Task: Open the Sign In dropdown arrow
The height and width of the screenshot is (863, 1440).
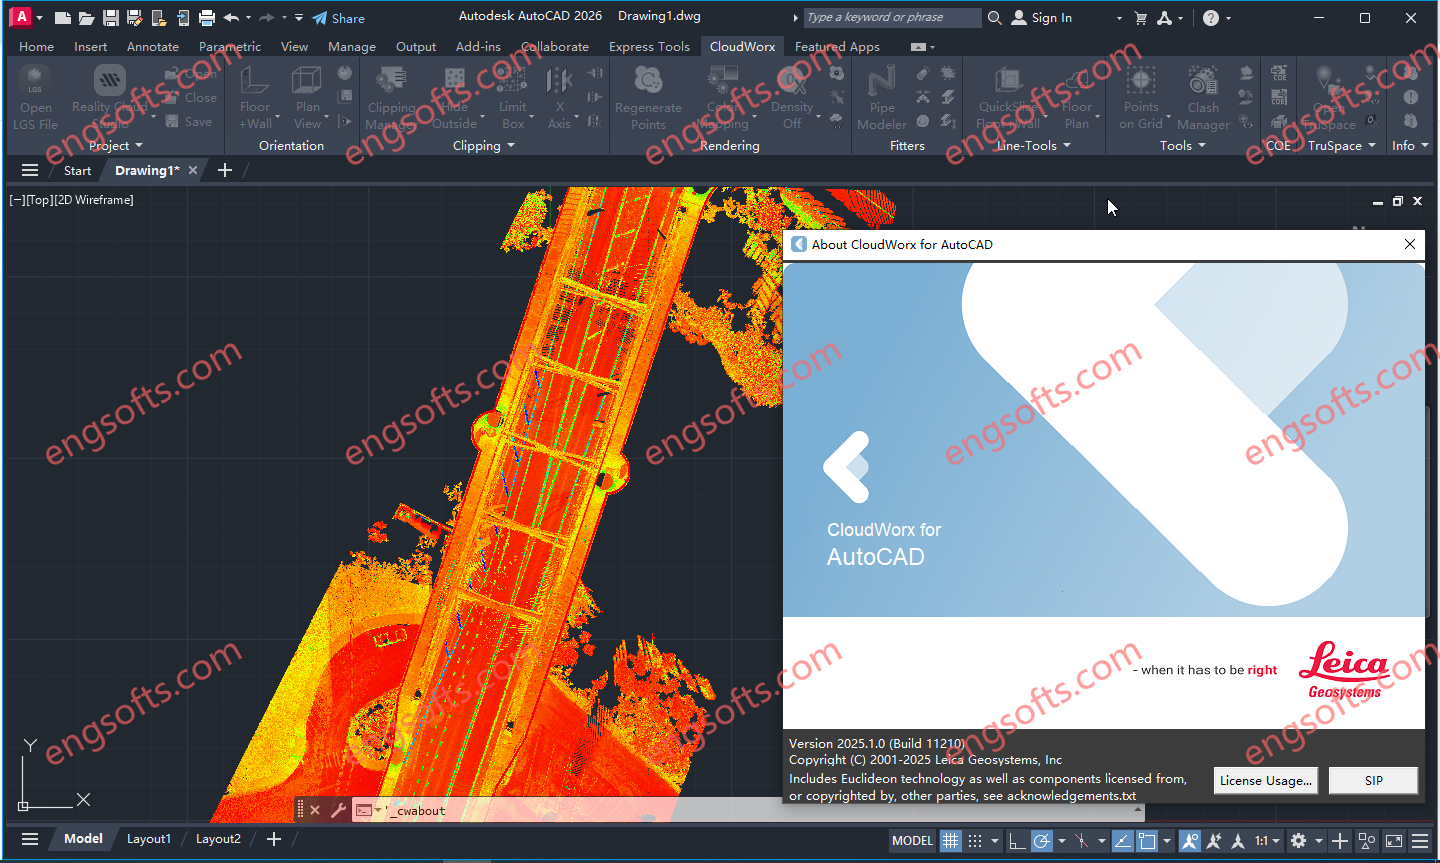Action: click(1119, 18)
